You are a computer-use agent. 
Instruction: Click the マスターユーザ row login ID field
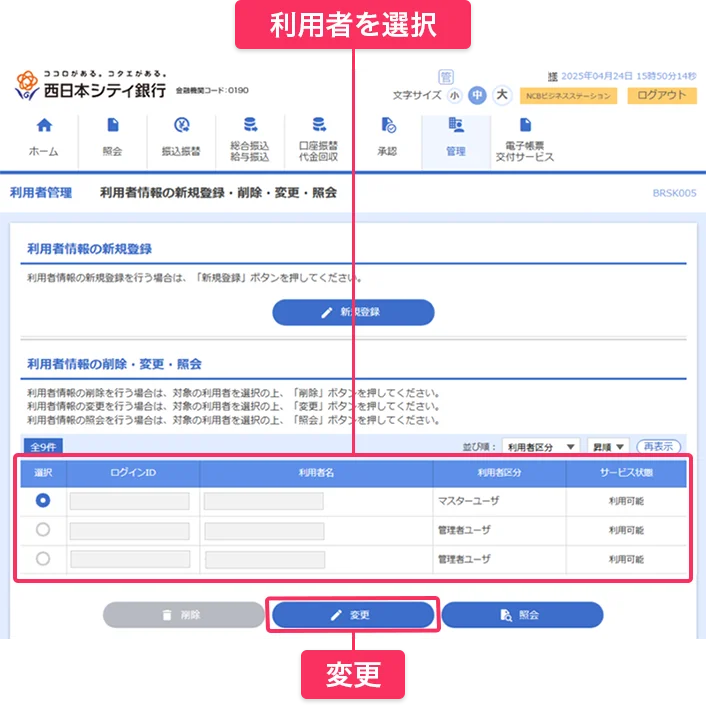click(x=130, y=501)
